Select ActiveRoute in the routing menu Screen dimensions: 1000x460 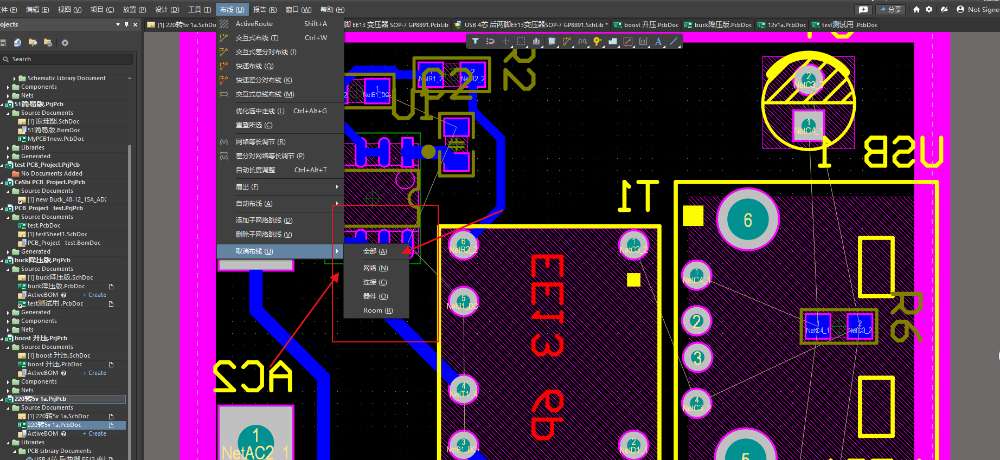pos(280,24)
